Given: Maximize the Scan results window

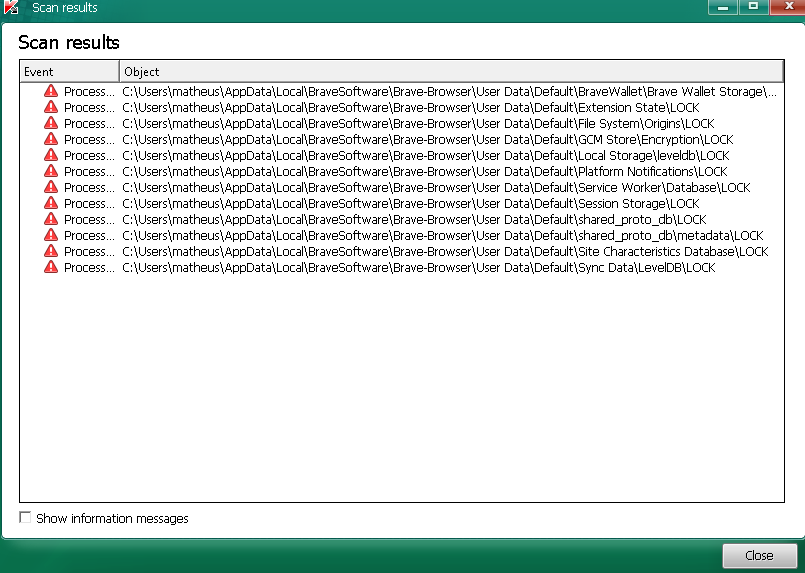Looking at the screenshot, I should pos(753,7).
